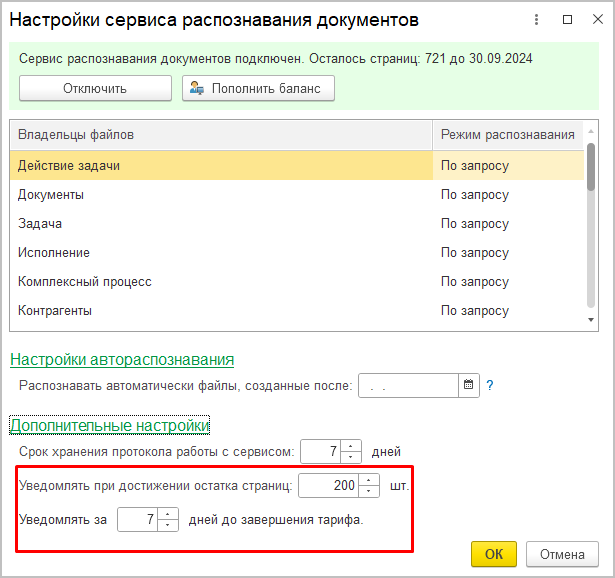Click the table scroll down arrow
The image size is (615, 578).
coord(591,320)
